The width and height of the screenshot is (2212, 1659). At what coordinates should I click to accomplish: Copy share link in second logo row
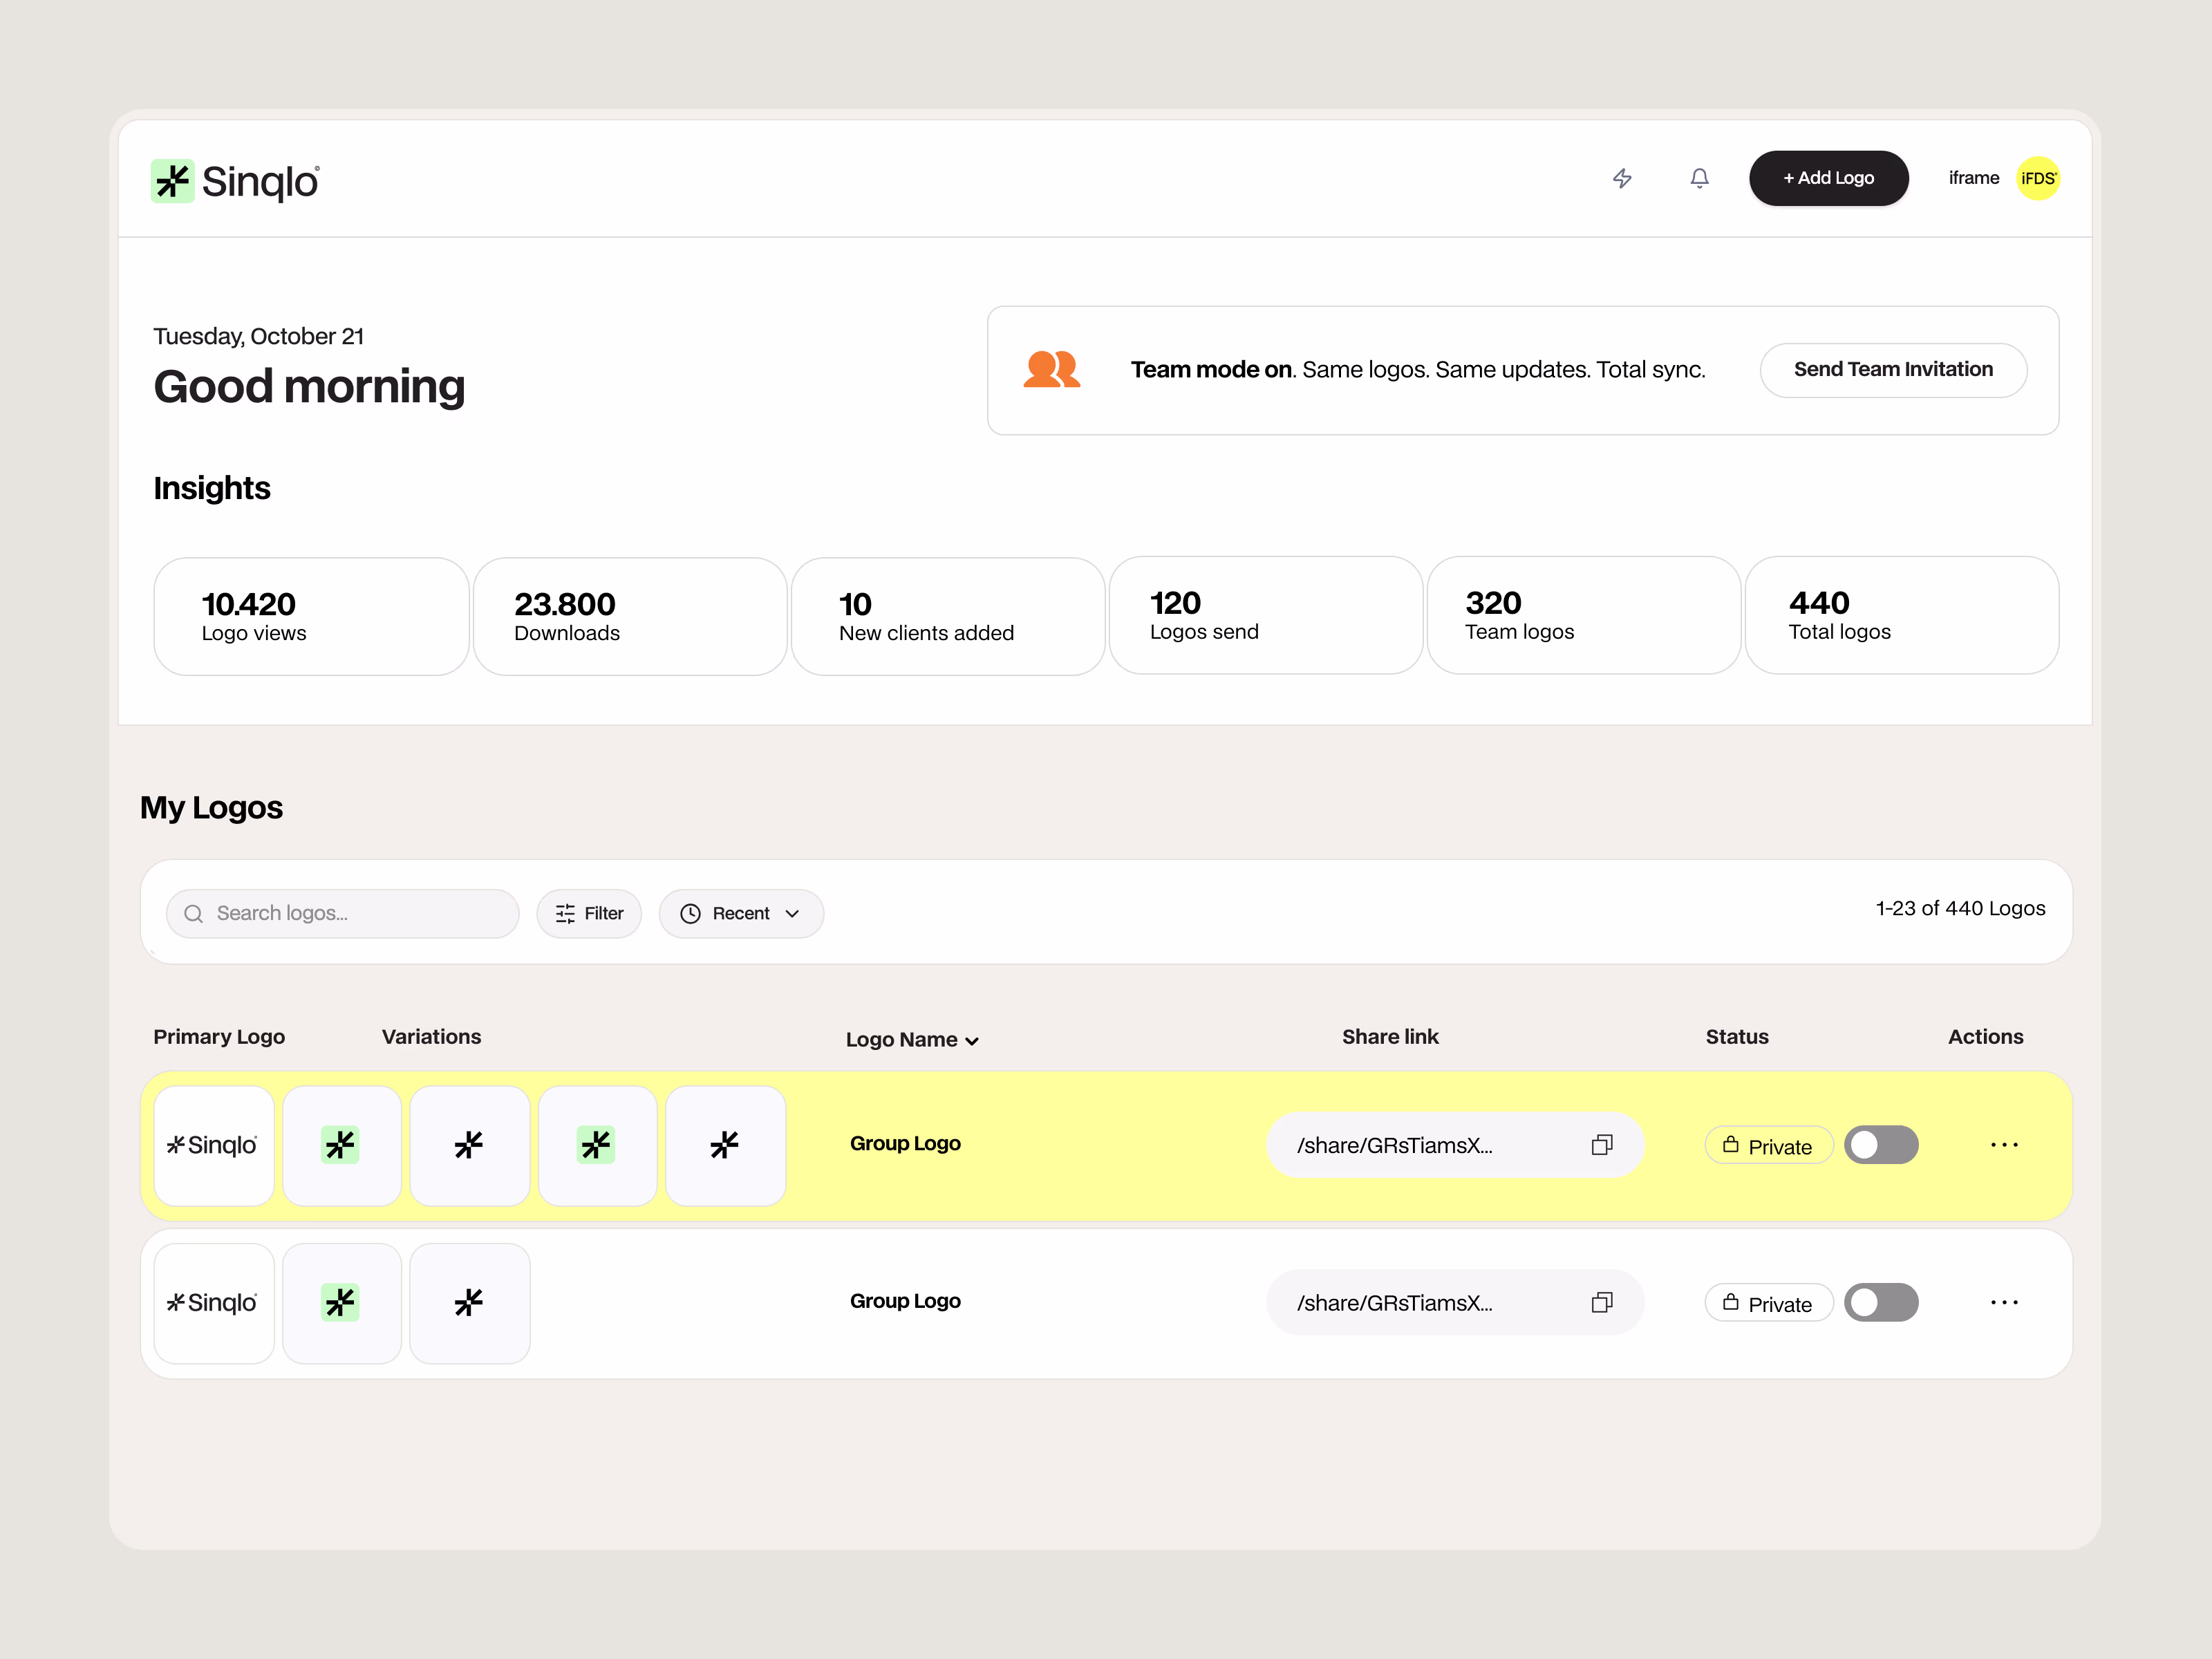coord(1601,1302)
